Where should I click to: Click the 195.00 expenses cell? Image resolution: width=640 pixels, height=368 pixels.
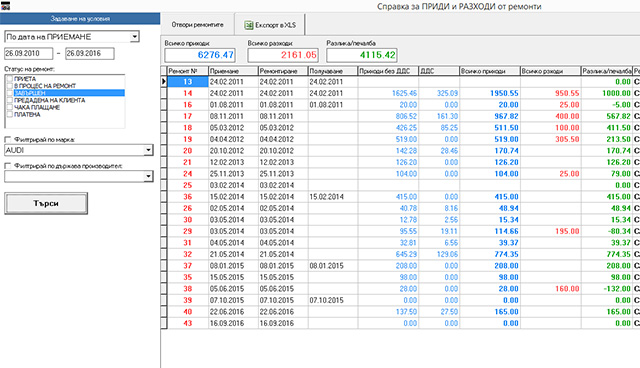pos(551,231)
